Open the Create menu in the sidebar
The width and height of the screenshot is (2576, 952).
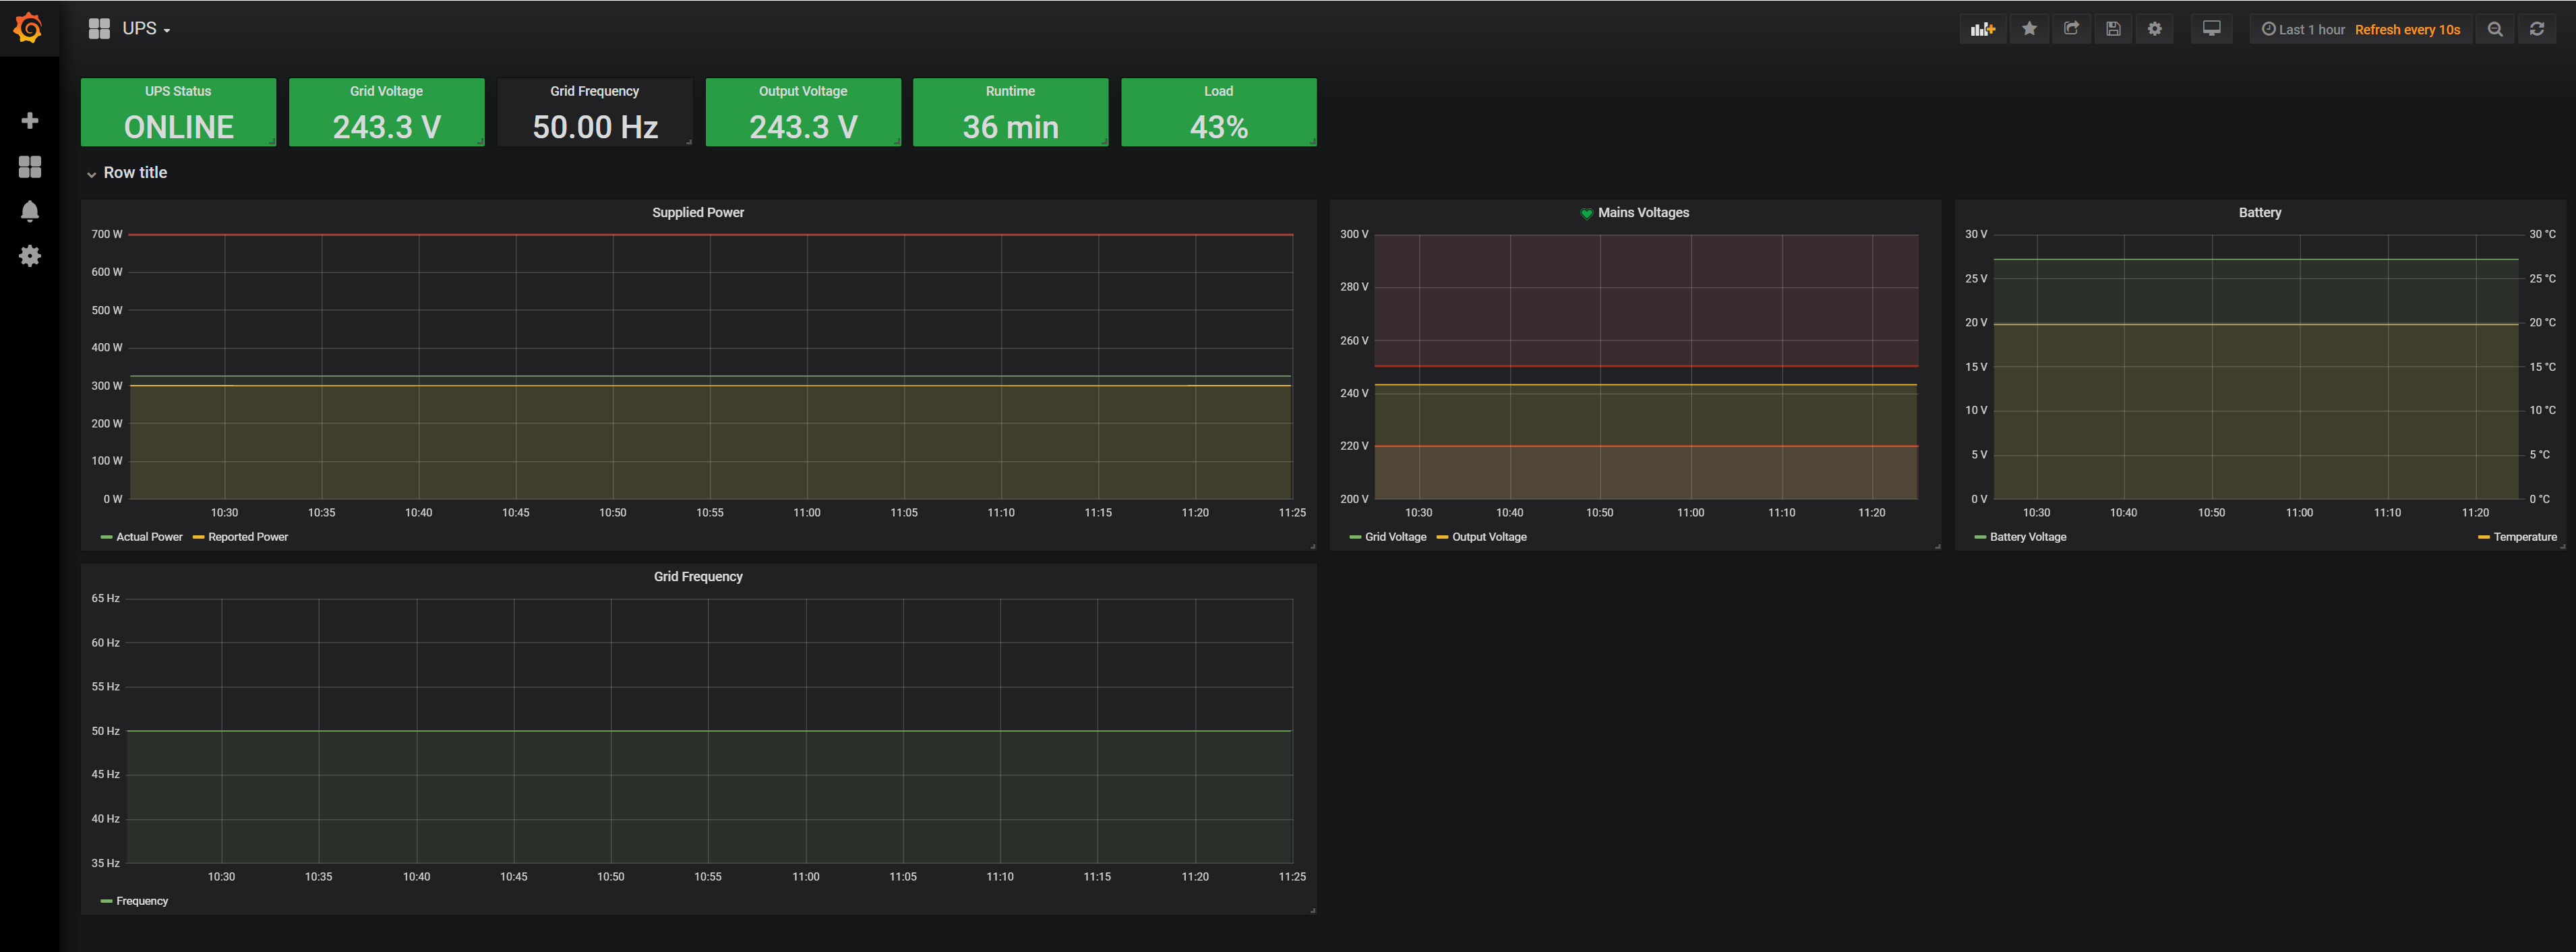point(30,119)
